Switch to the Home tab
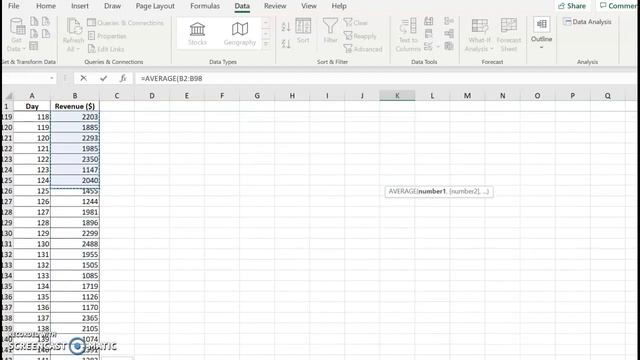 click(46, 6)
